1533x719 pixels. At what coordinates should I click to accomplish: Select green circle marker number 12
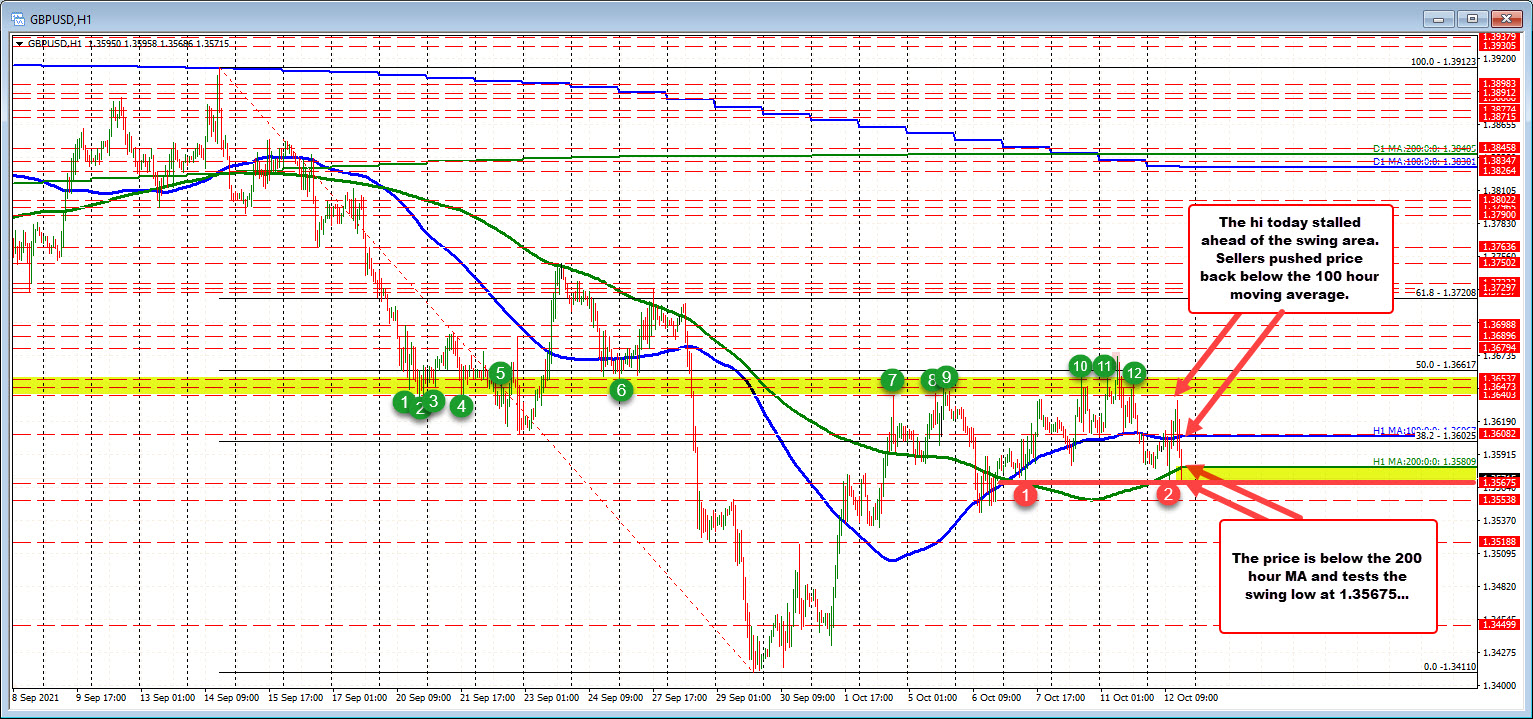pos(1133,373)
